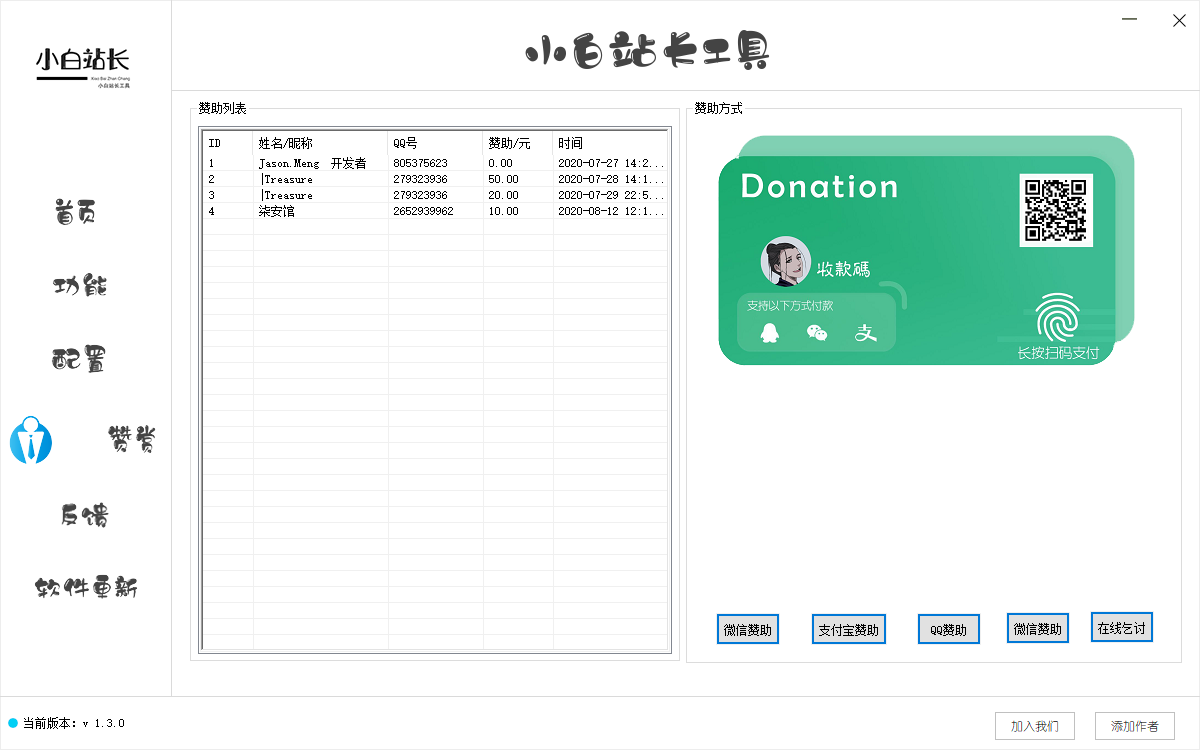Viewport: 1200px width, 750px height.
Task: Click the 添加作者 button
Action: pos(1134,725)
